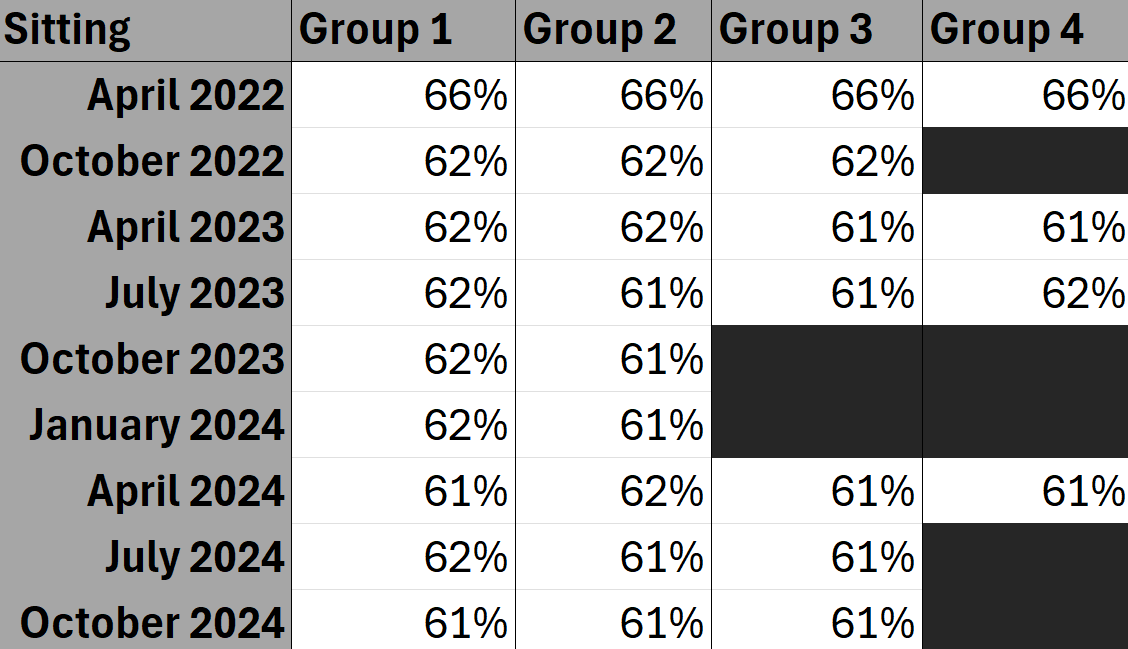Select blacked-out Group 4 cell for July 2024
This screenshot has width=1128, height=649.
(1025, 557)
